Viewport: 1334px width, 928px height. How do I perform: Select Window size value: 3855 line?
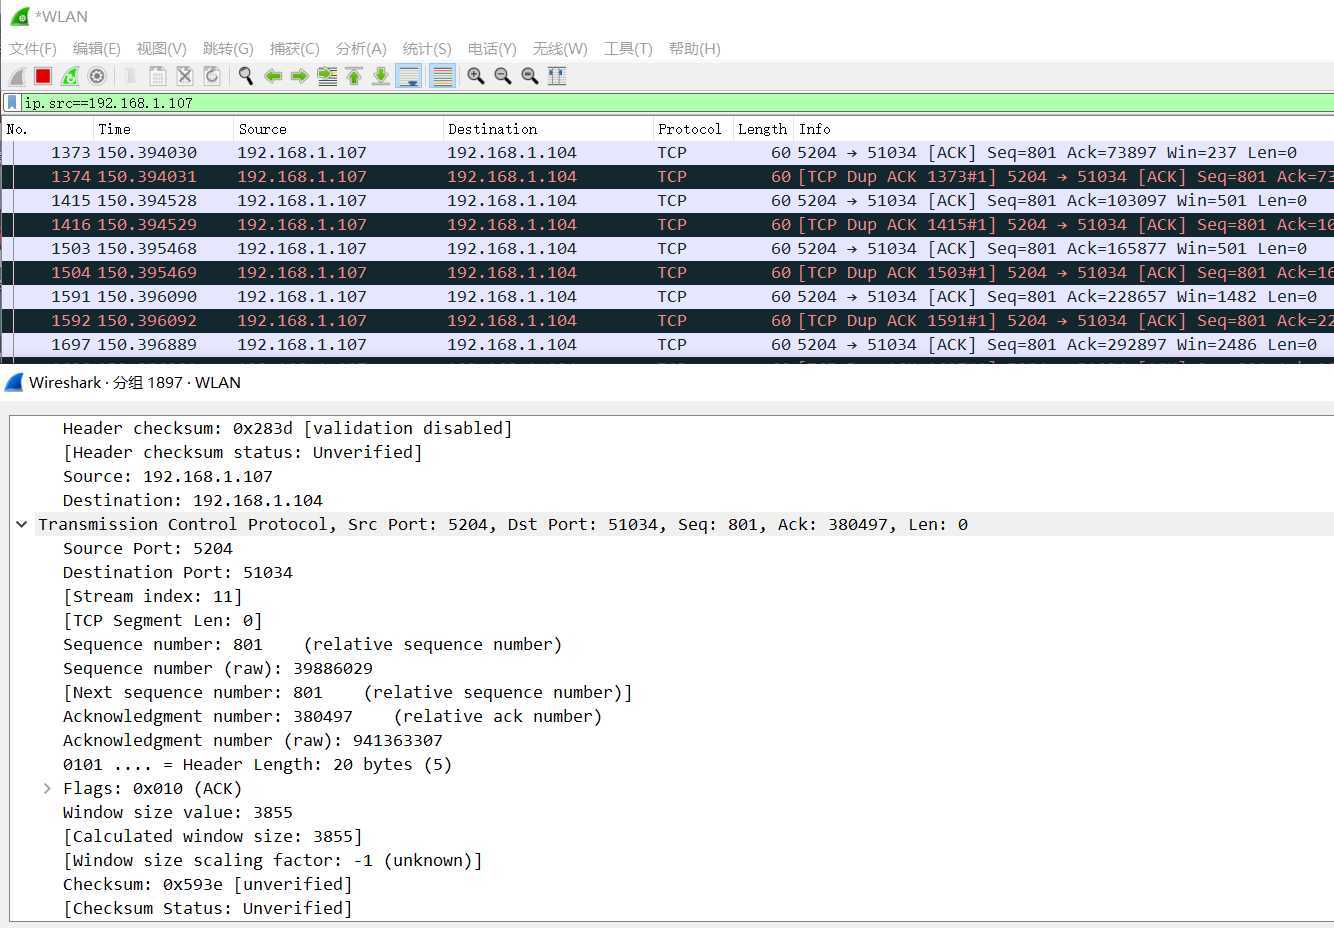(177, 812)
